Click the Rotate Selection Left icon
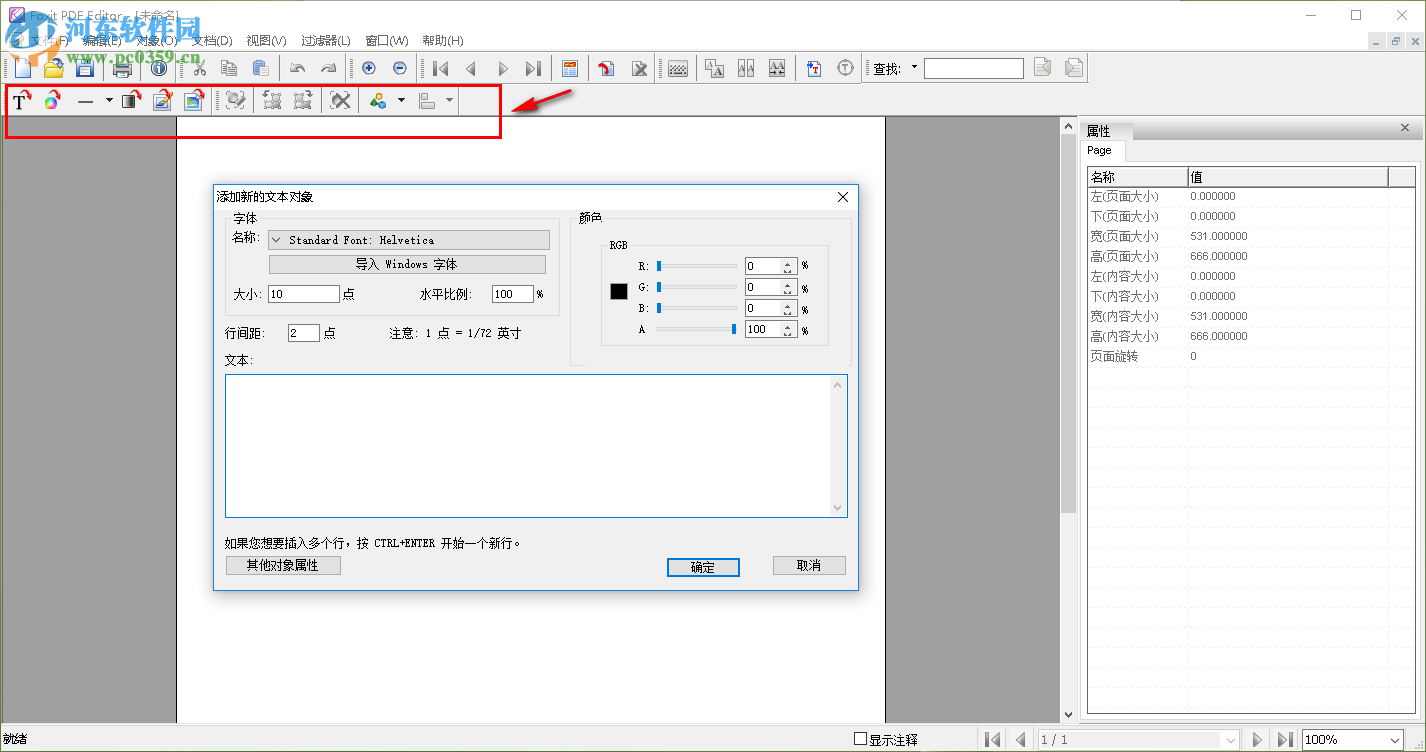This screenshot has width=1426, height=752. coord(271,99)
